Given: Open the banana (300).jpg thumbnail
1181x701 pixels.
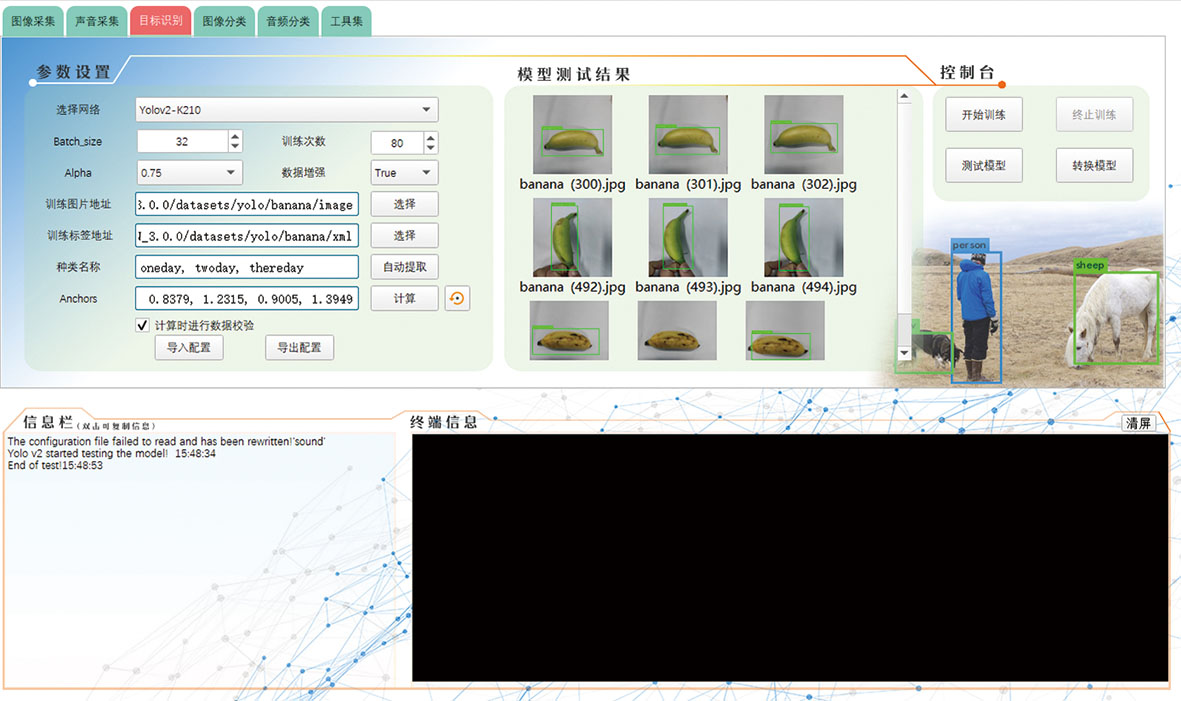Looking at the screenshot, I should (x=572, y=135).
